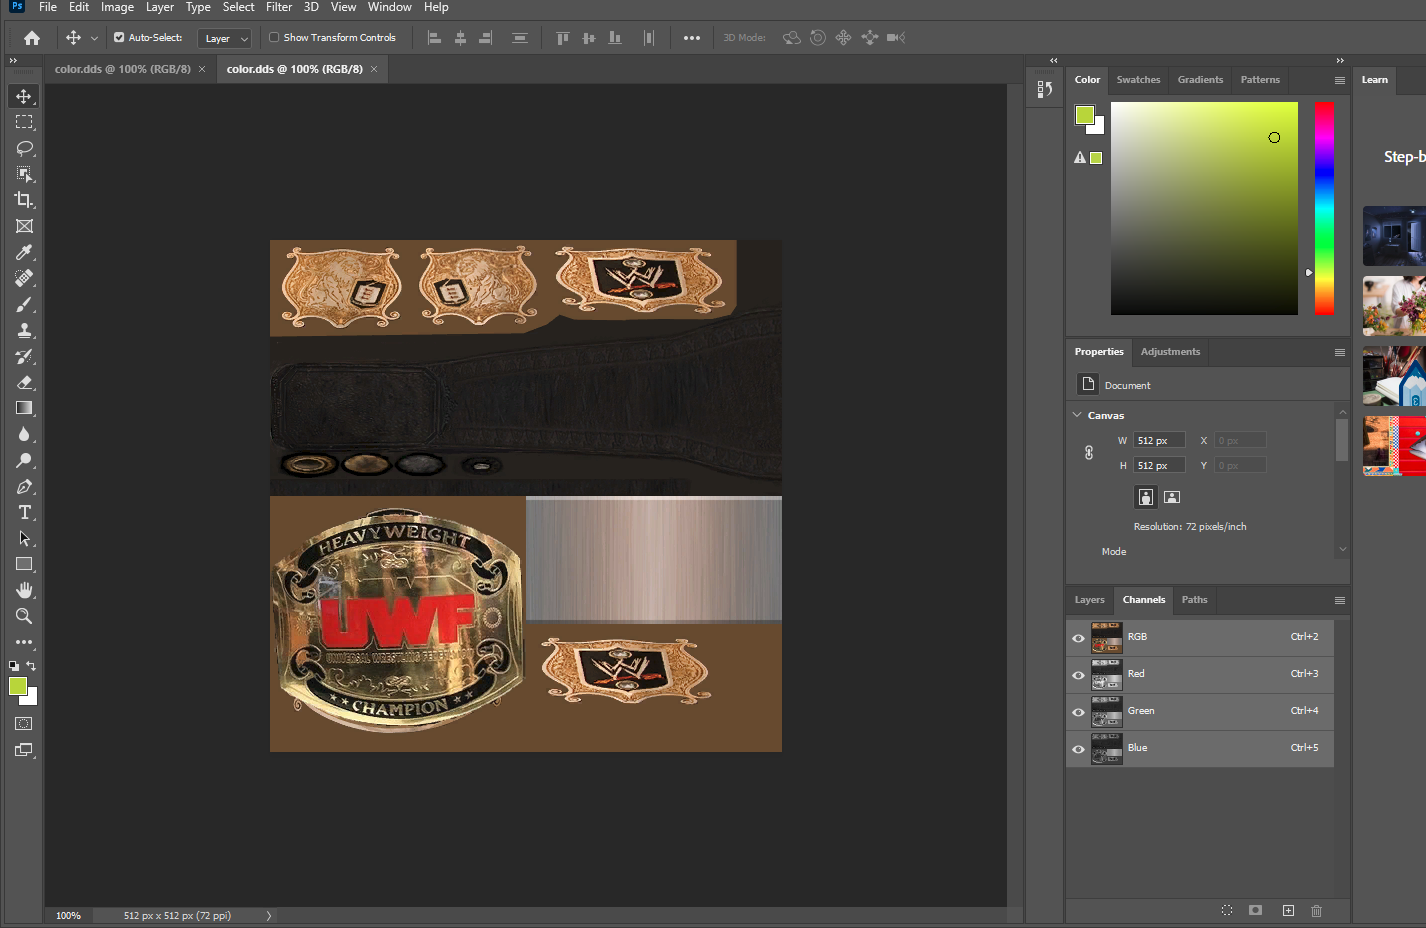Click the Home icon in options bar
The image size is (1426, 928).
pyautogui.click(x=32, y=38)
